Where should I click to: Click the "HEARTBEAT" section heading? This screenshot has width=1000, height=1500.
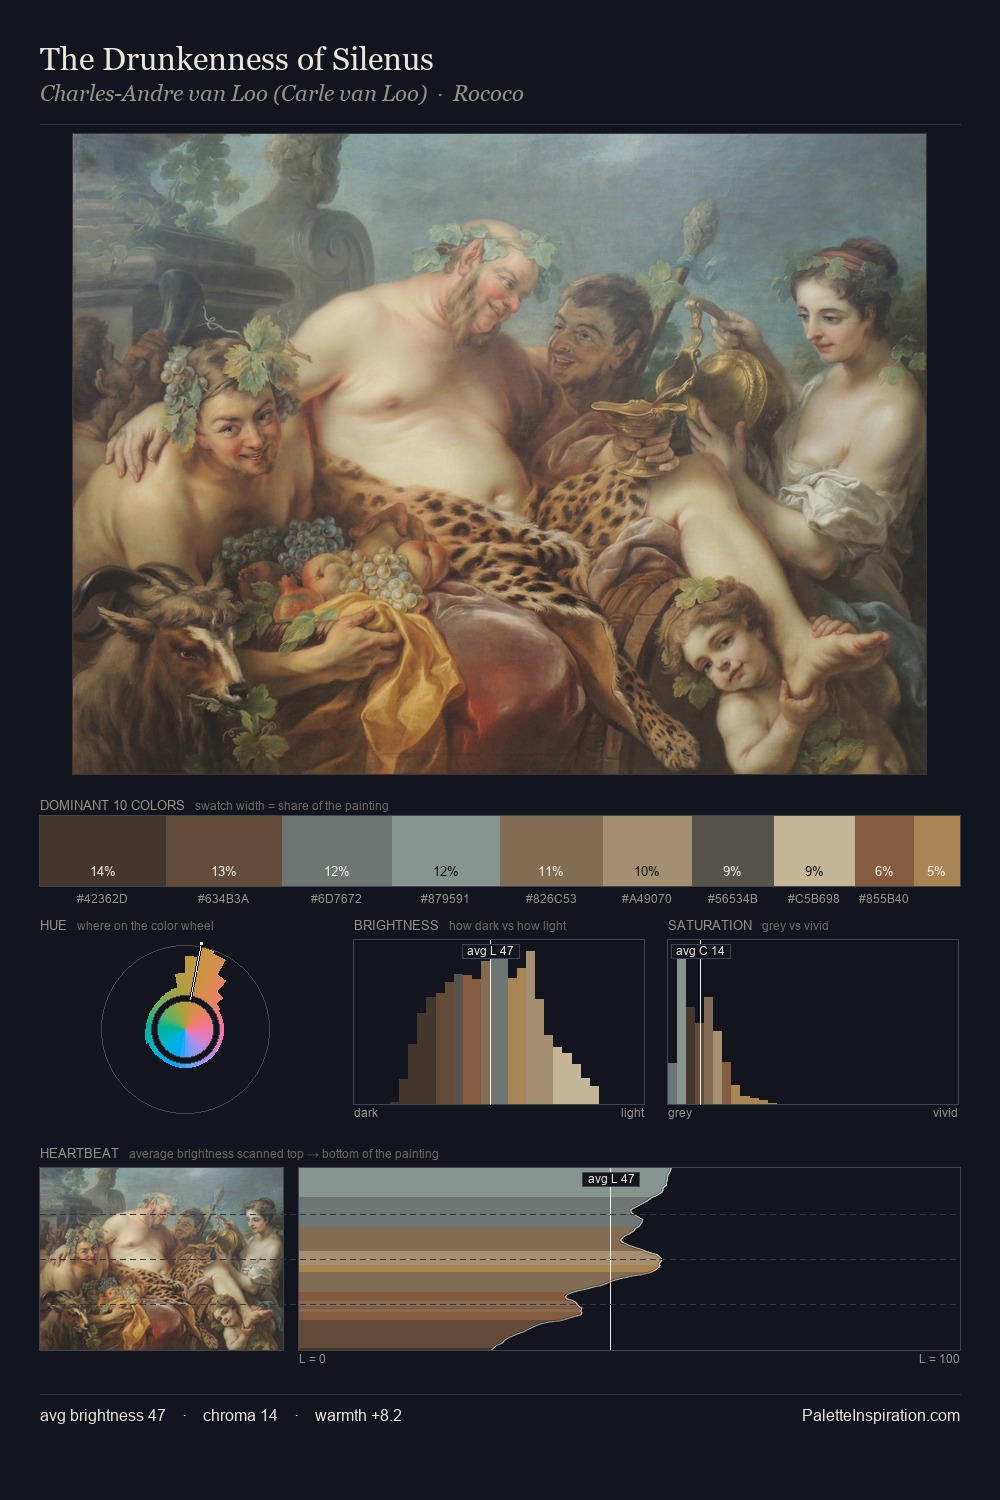coord(79,1153)
